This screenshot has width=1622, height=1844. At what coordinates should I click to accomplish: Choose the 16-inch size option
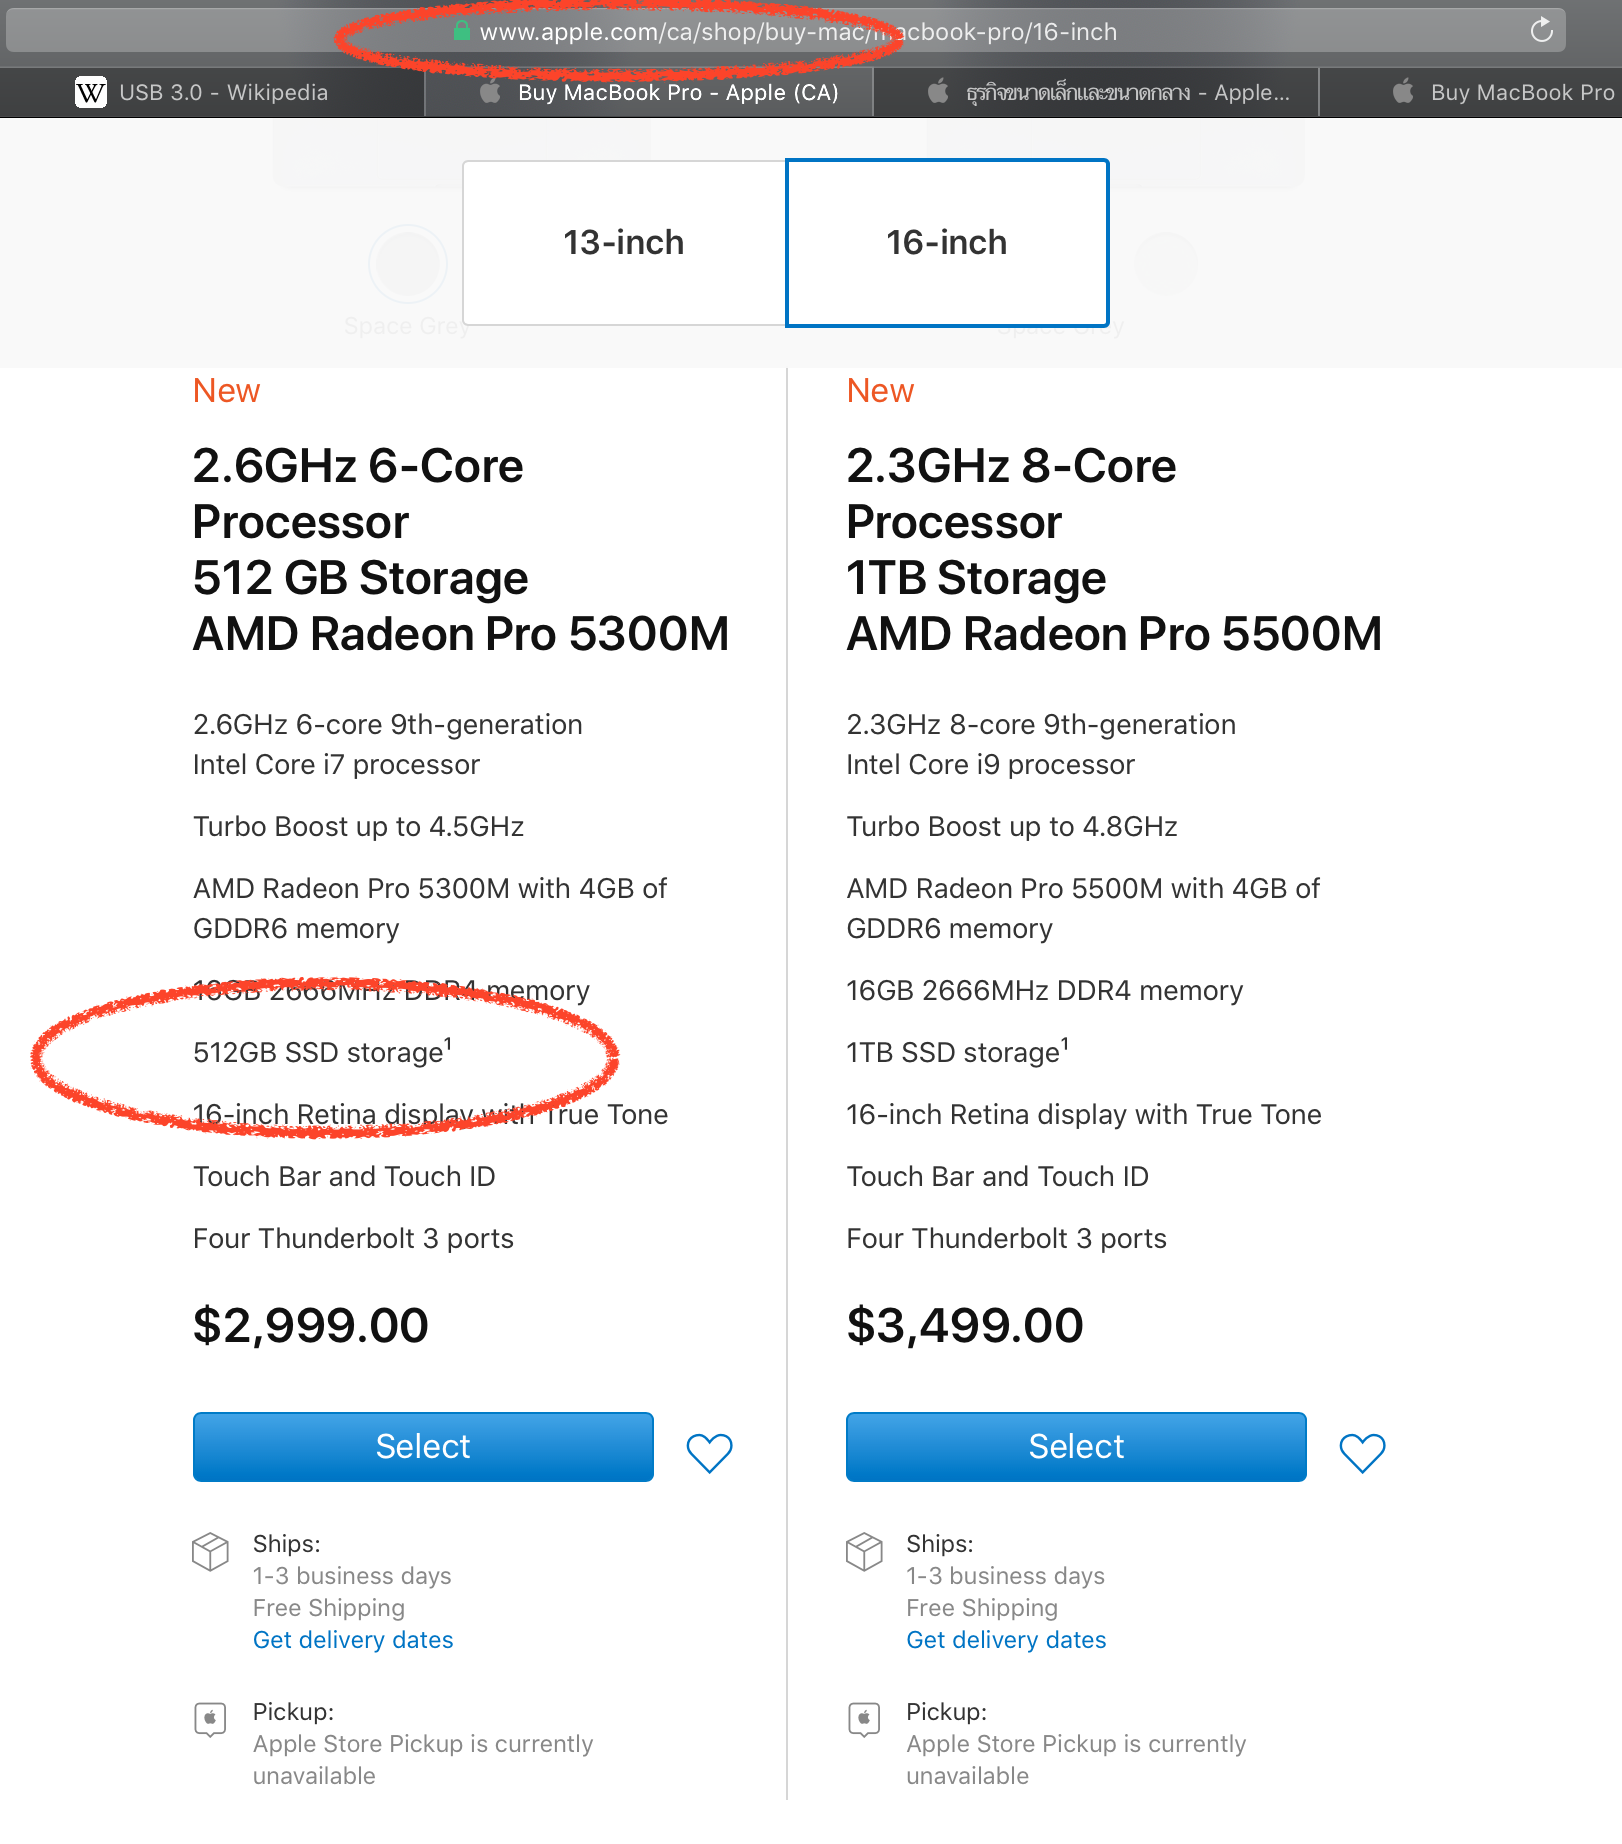(947, 242)
